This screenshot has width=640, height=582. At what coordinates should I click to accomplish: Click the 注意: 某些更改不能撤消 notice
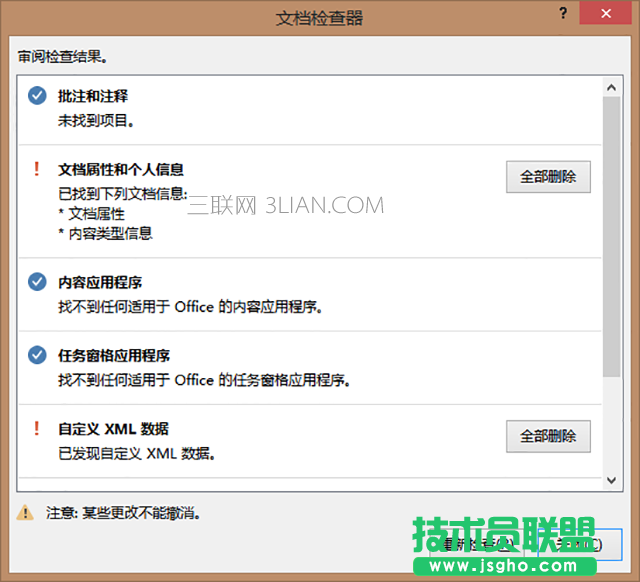(123, 513)
